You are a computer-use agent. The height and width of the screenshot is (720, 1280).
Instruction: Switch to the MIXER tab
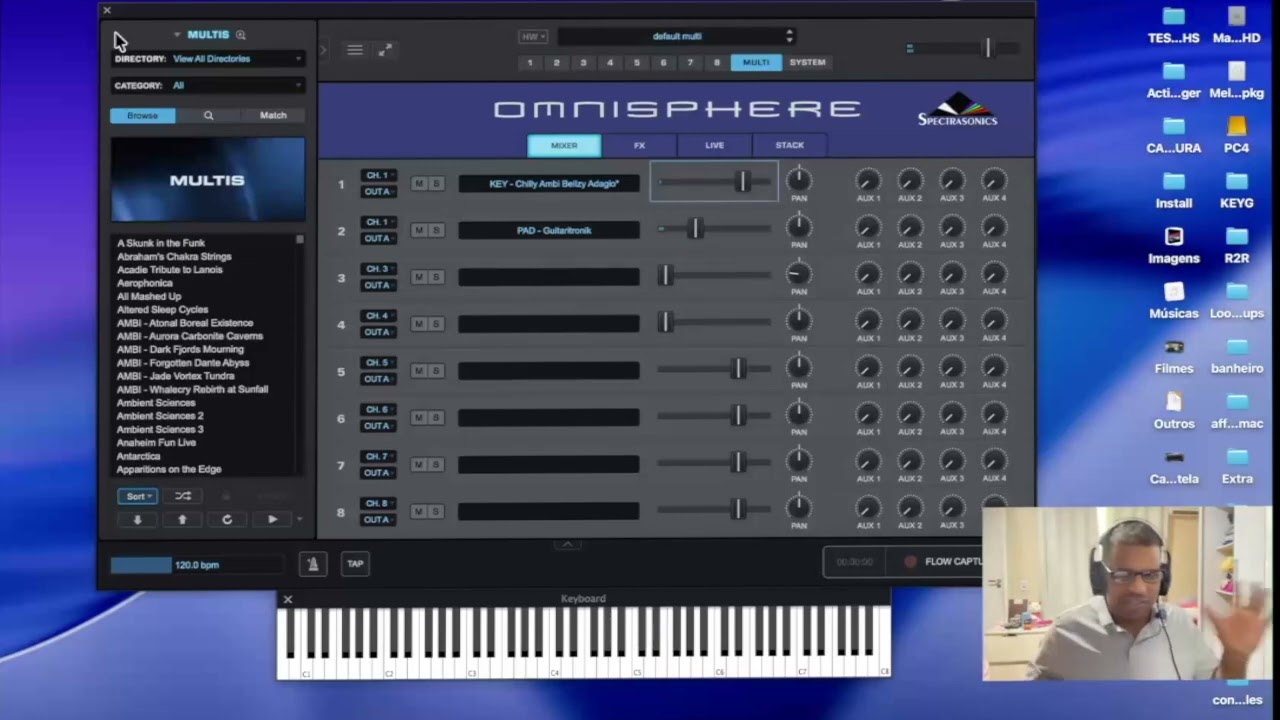click(564, 146)
